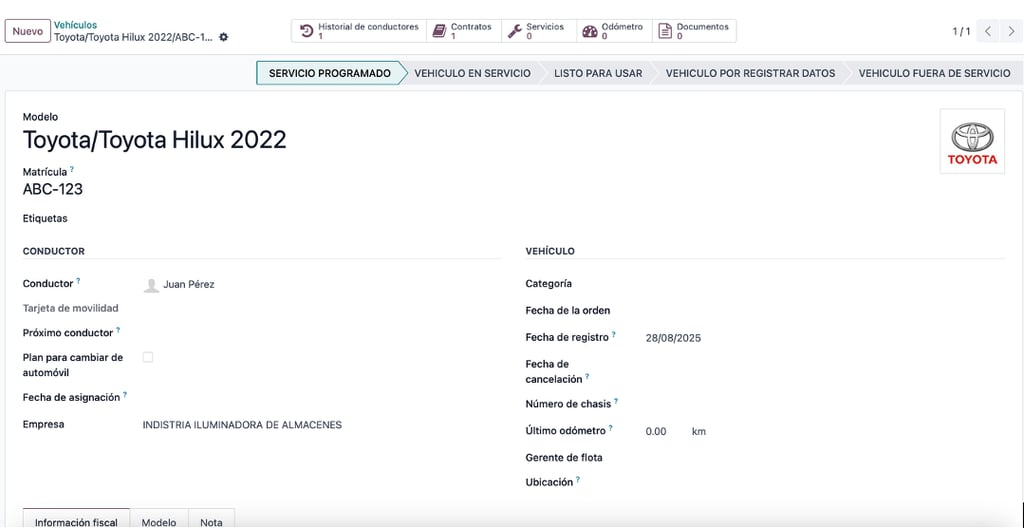Open Servicios smart button
This screenshot has height=528, width=1024.
(539, 31)
